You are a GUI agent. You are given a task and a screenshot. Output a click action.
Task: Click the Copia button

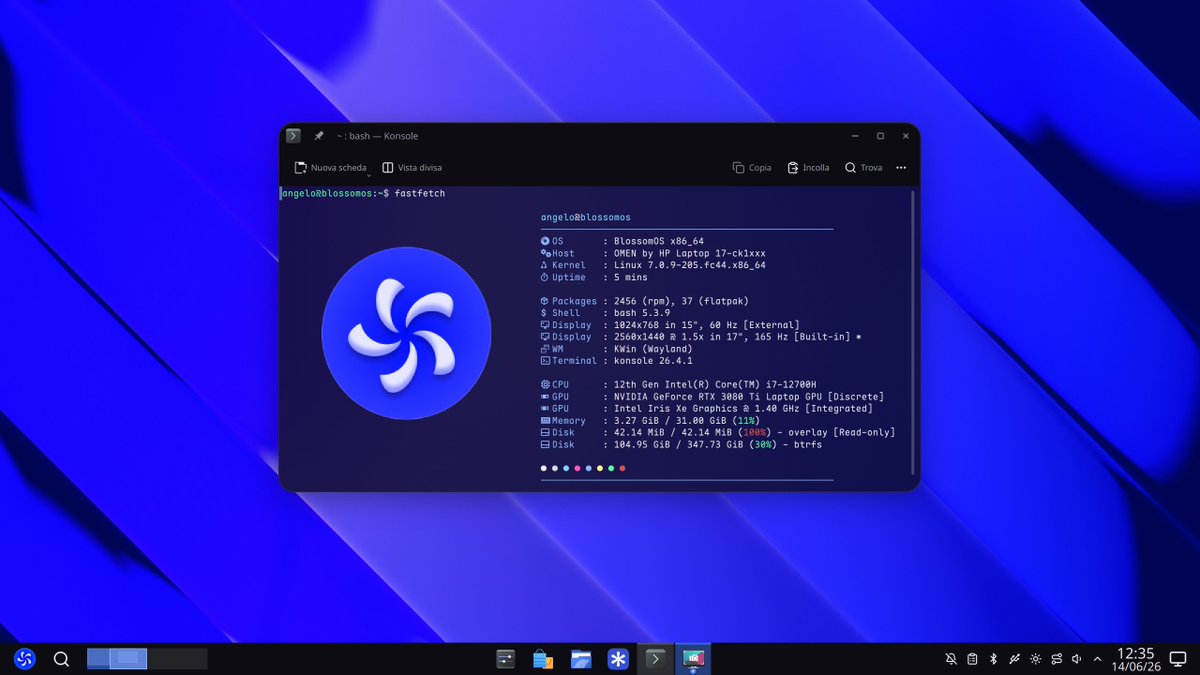[x=752, y=167]
